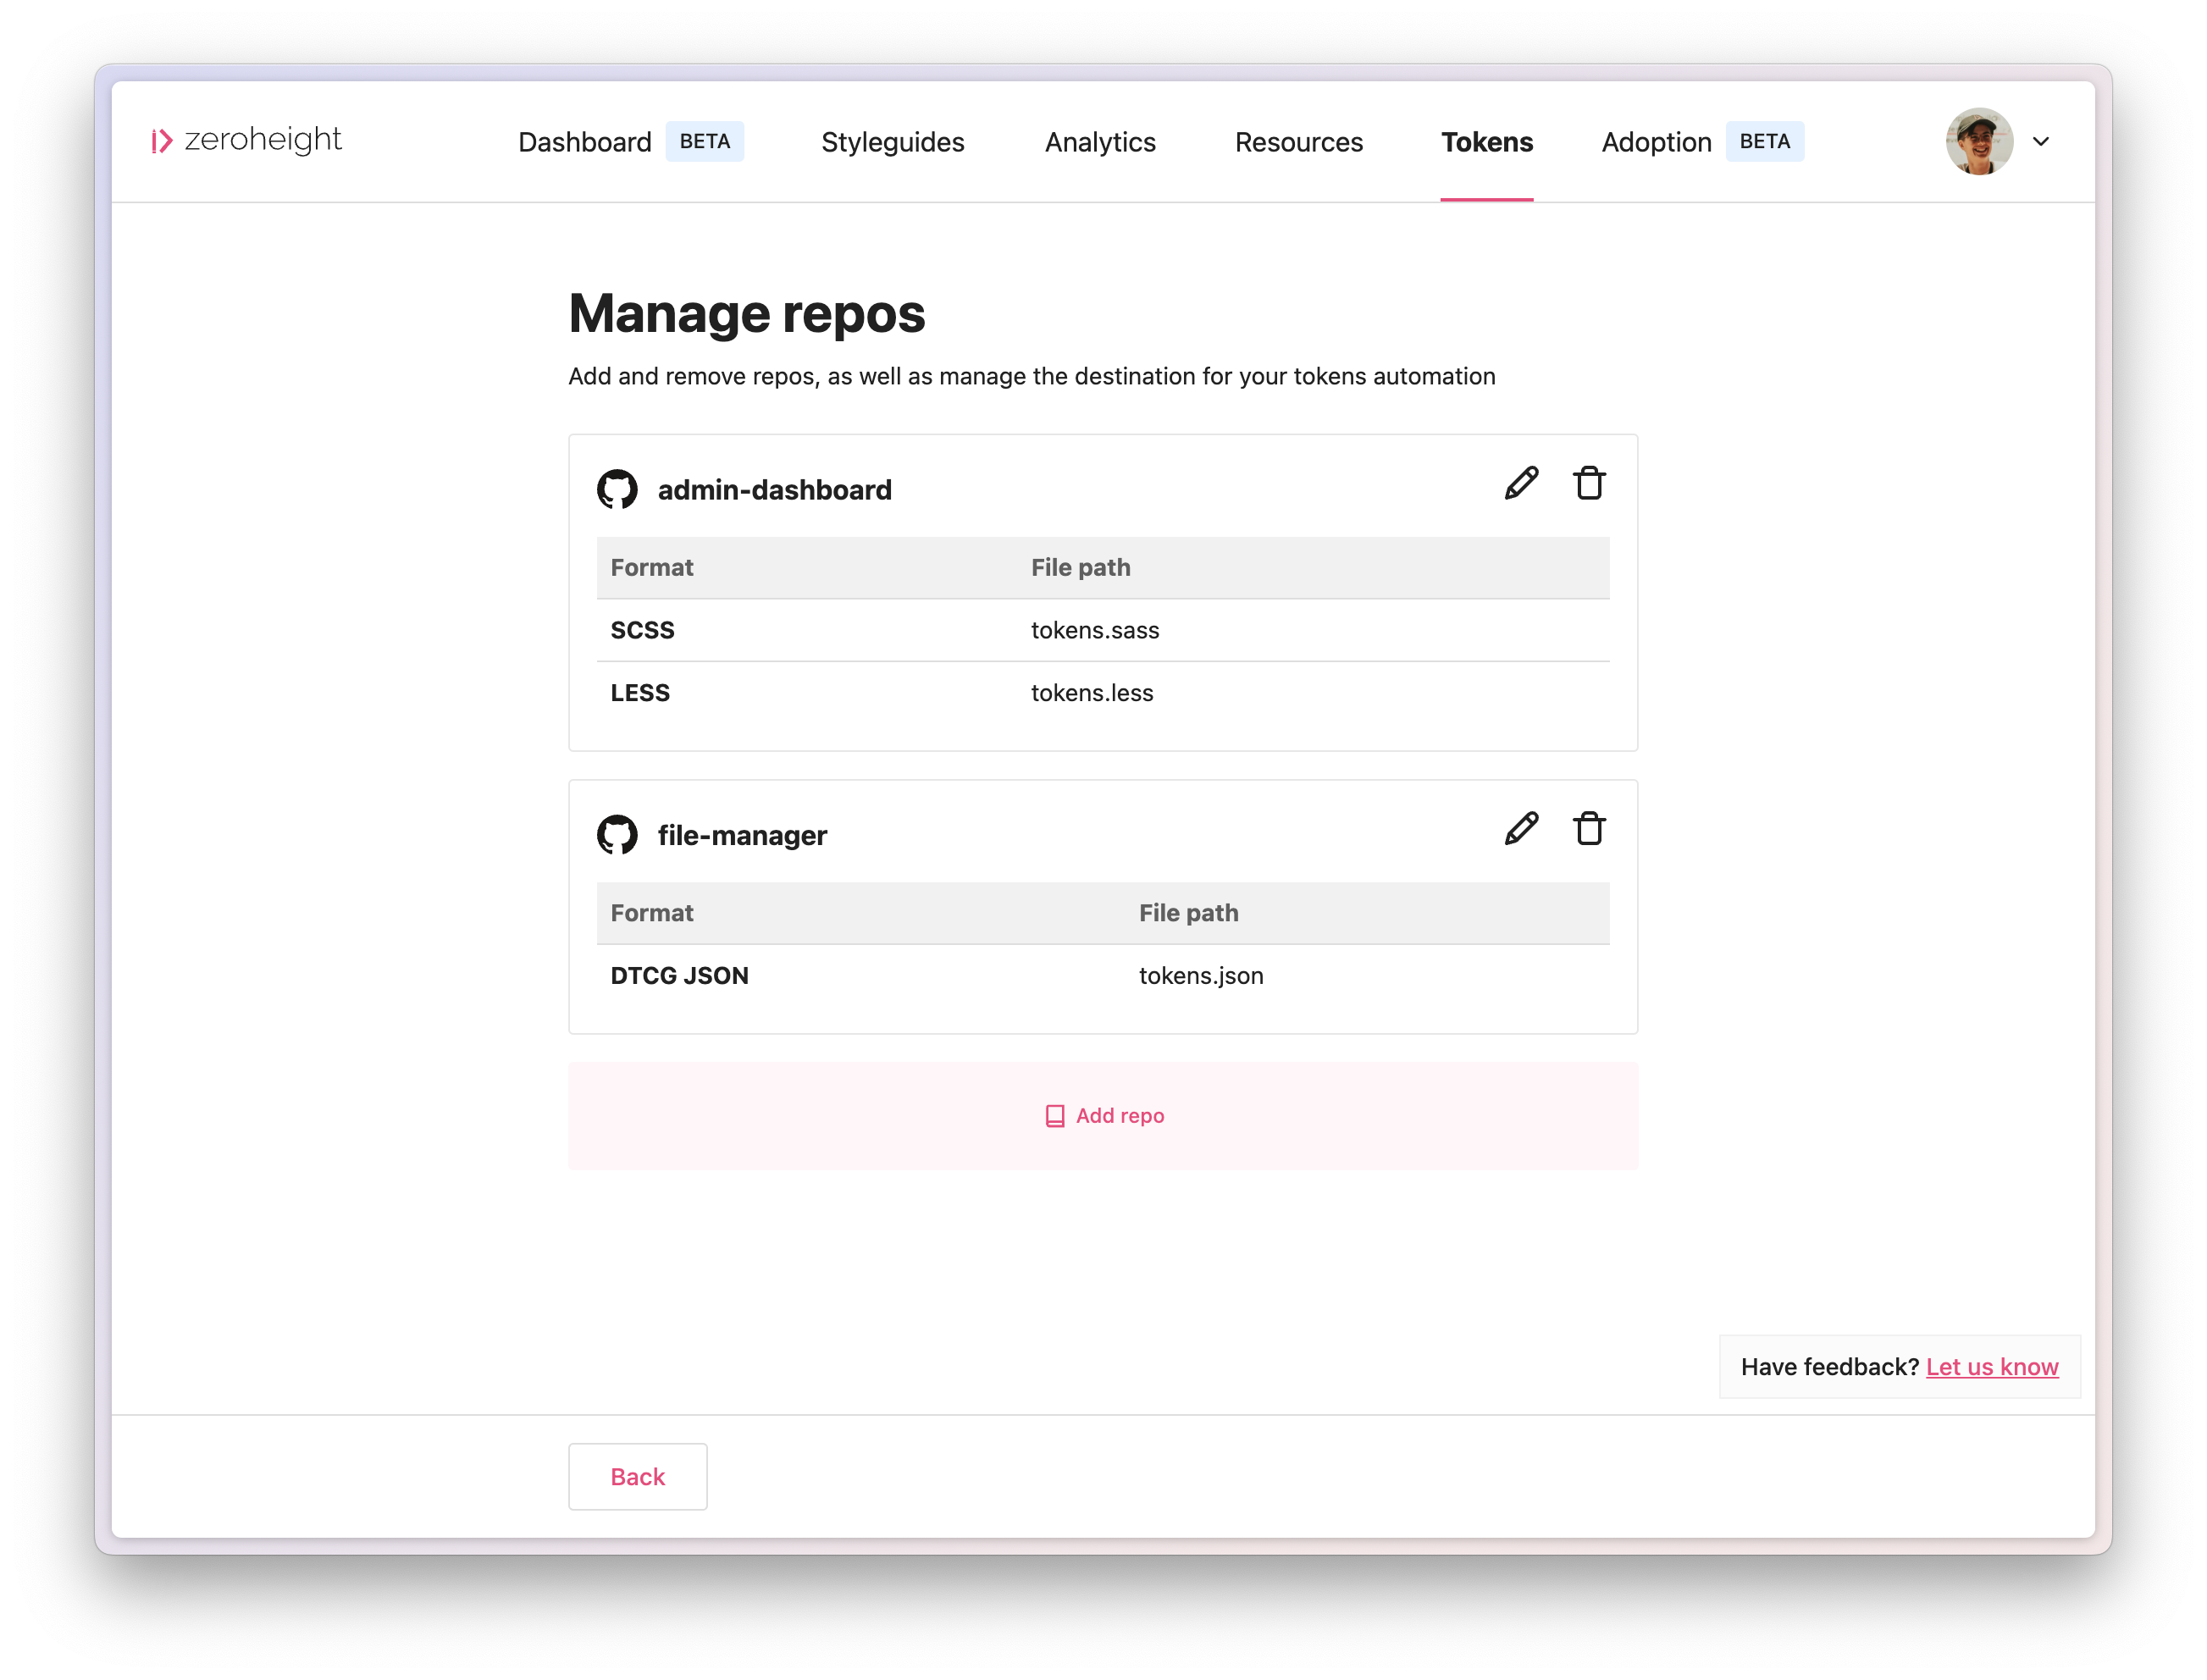The width and height of the screenshot is (2207, 1680).
Task: Open the Resources tab
Action: (x=1298, y=142)
